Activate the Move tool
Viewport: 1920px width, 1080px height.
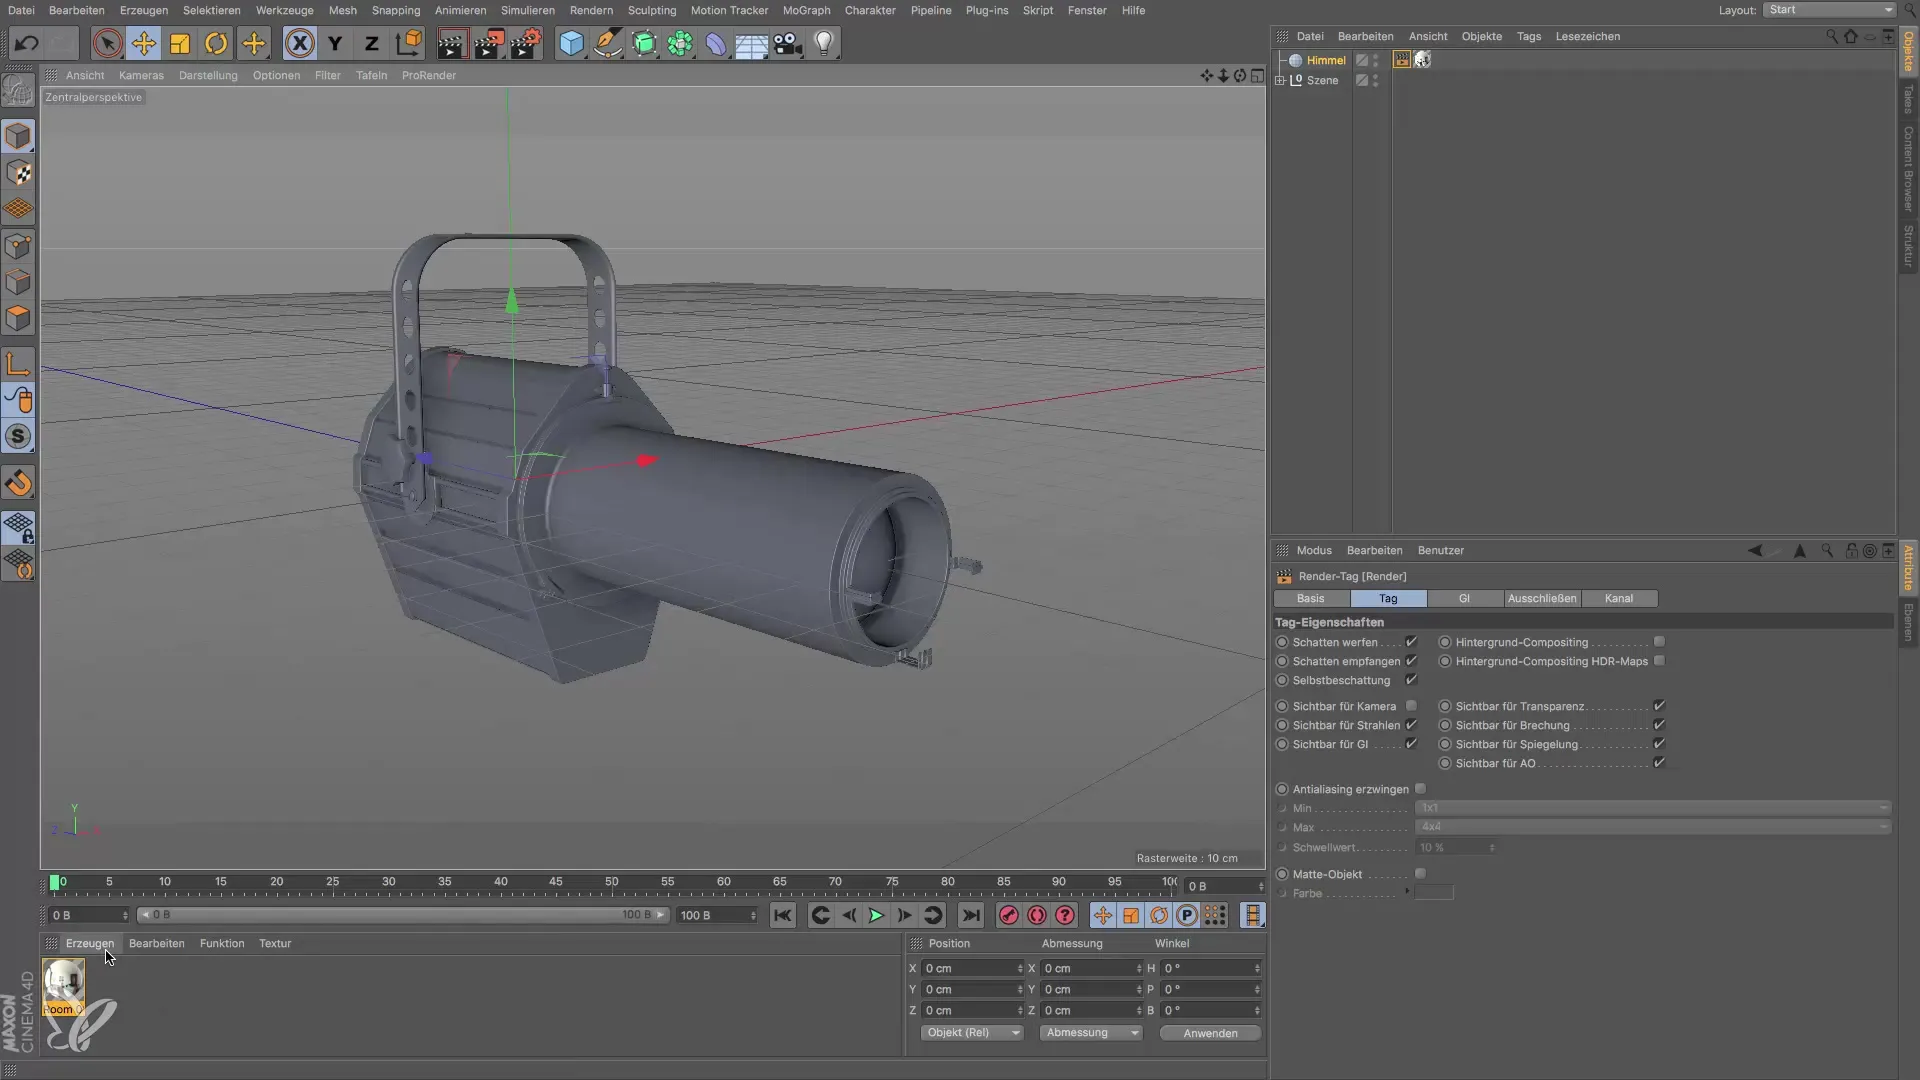tap(143, 43)
